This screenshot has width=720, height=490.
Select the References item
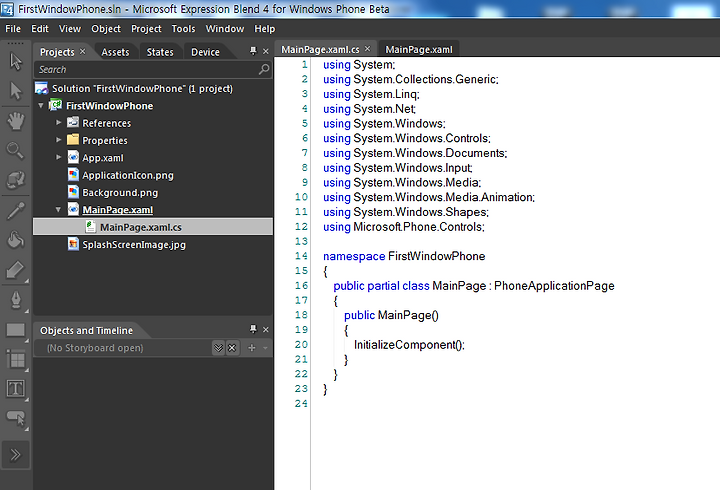(107, 123)
